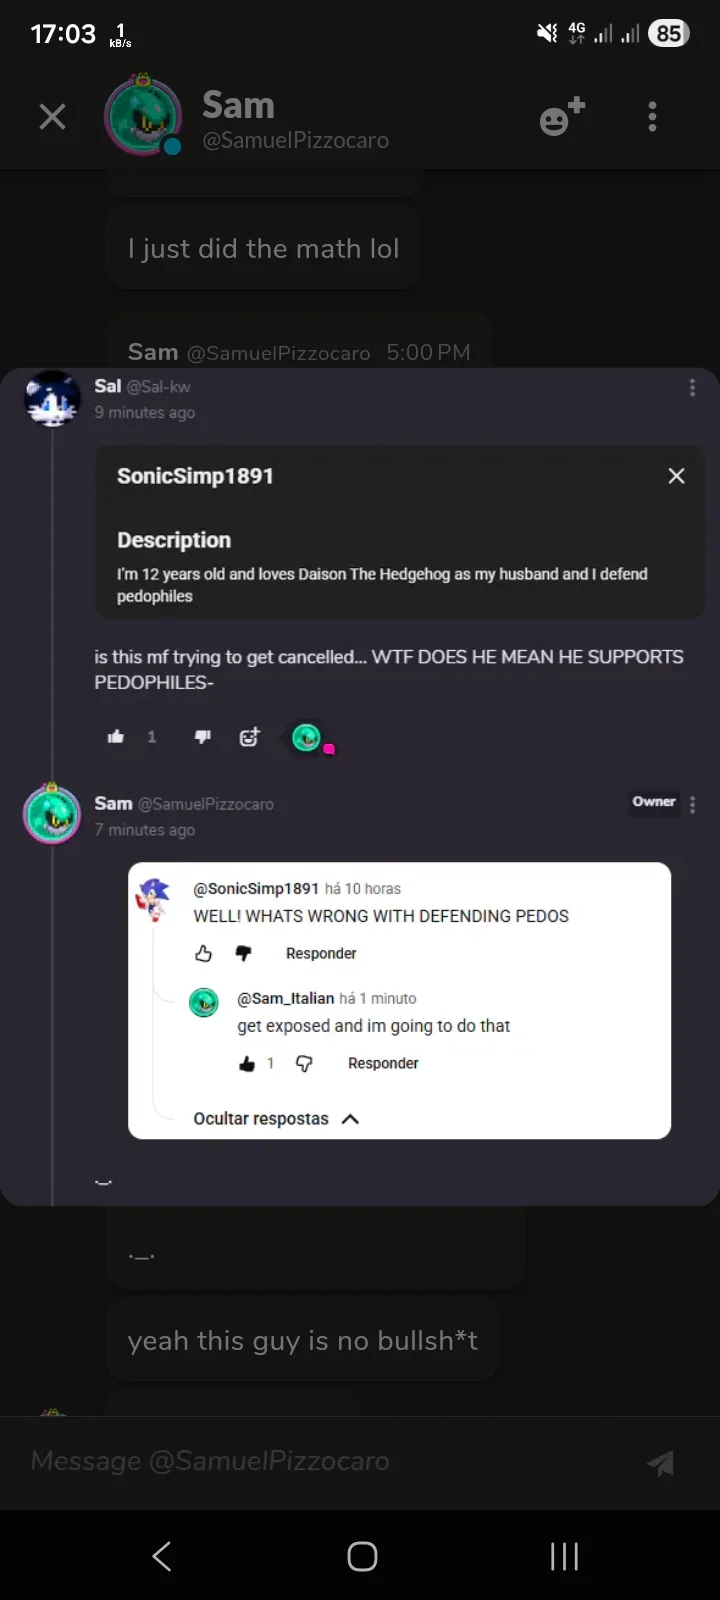Open Sal's comment options menu

[692, 388]
